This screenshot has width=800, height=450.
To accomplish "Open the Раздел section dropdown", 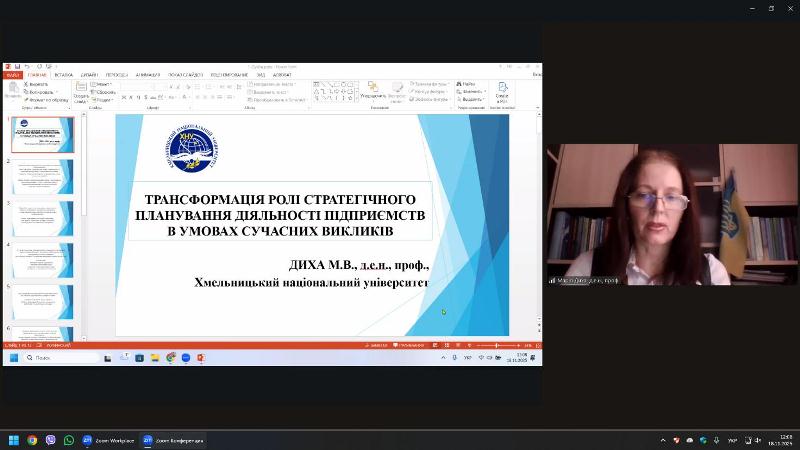I will click(x=103, y=100).
